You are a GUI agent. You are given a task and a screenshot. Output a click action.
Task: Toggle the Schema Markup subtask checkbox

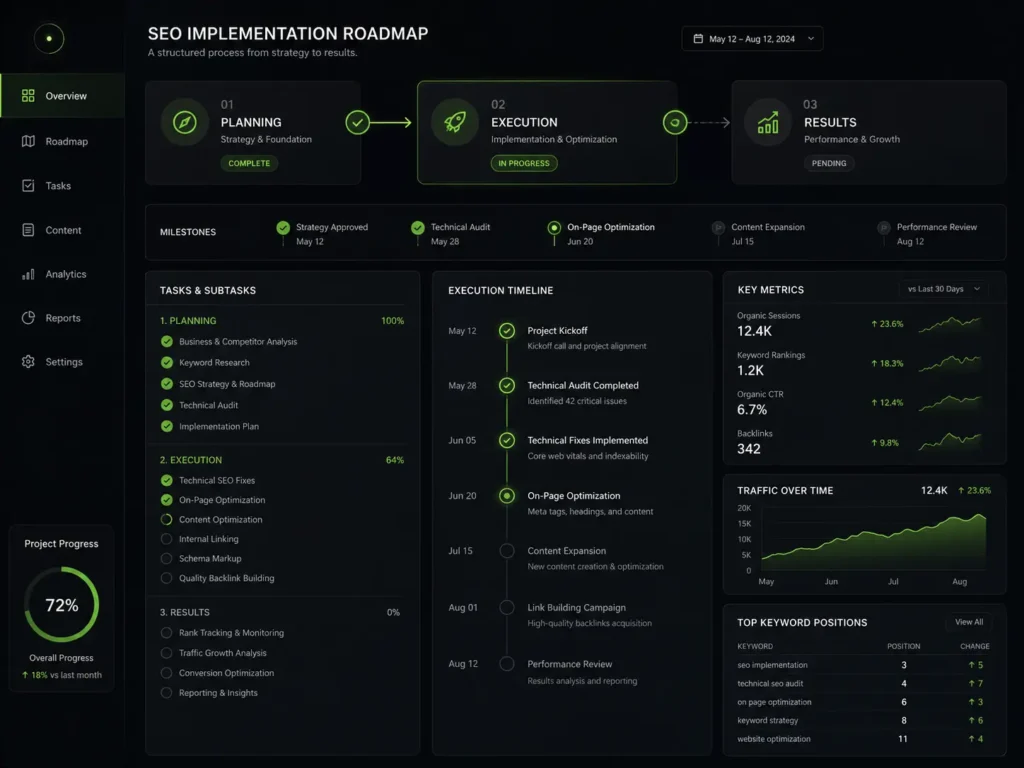click(x=167, y=558)
